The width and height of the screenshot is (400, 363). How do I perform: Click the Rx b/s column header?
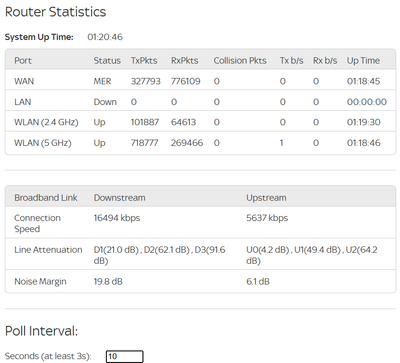tap(325, 61)
